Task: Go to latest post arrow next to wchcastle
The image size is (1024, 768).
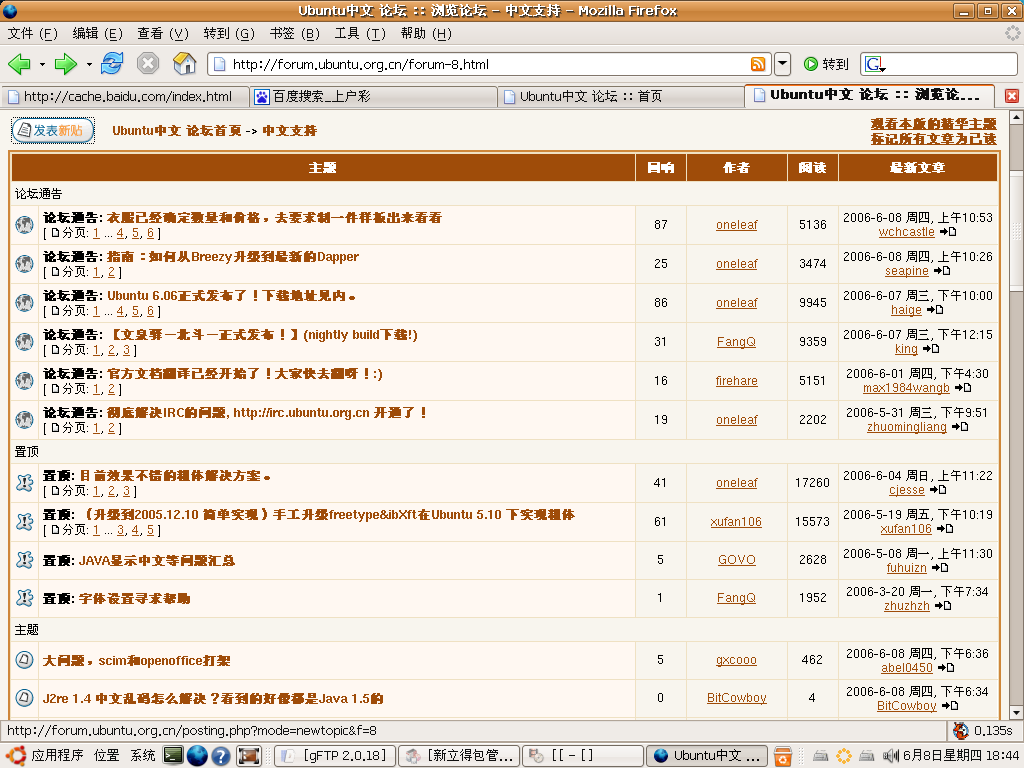Action: point(948,232)
